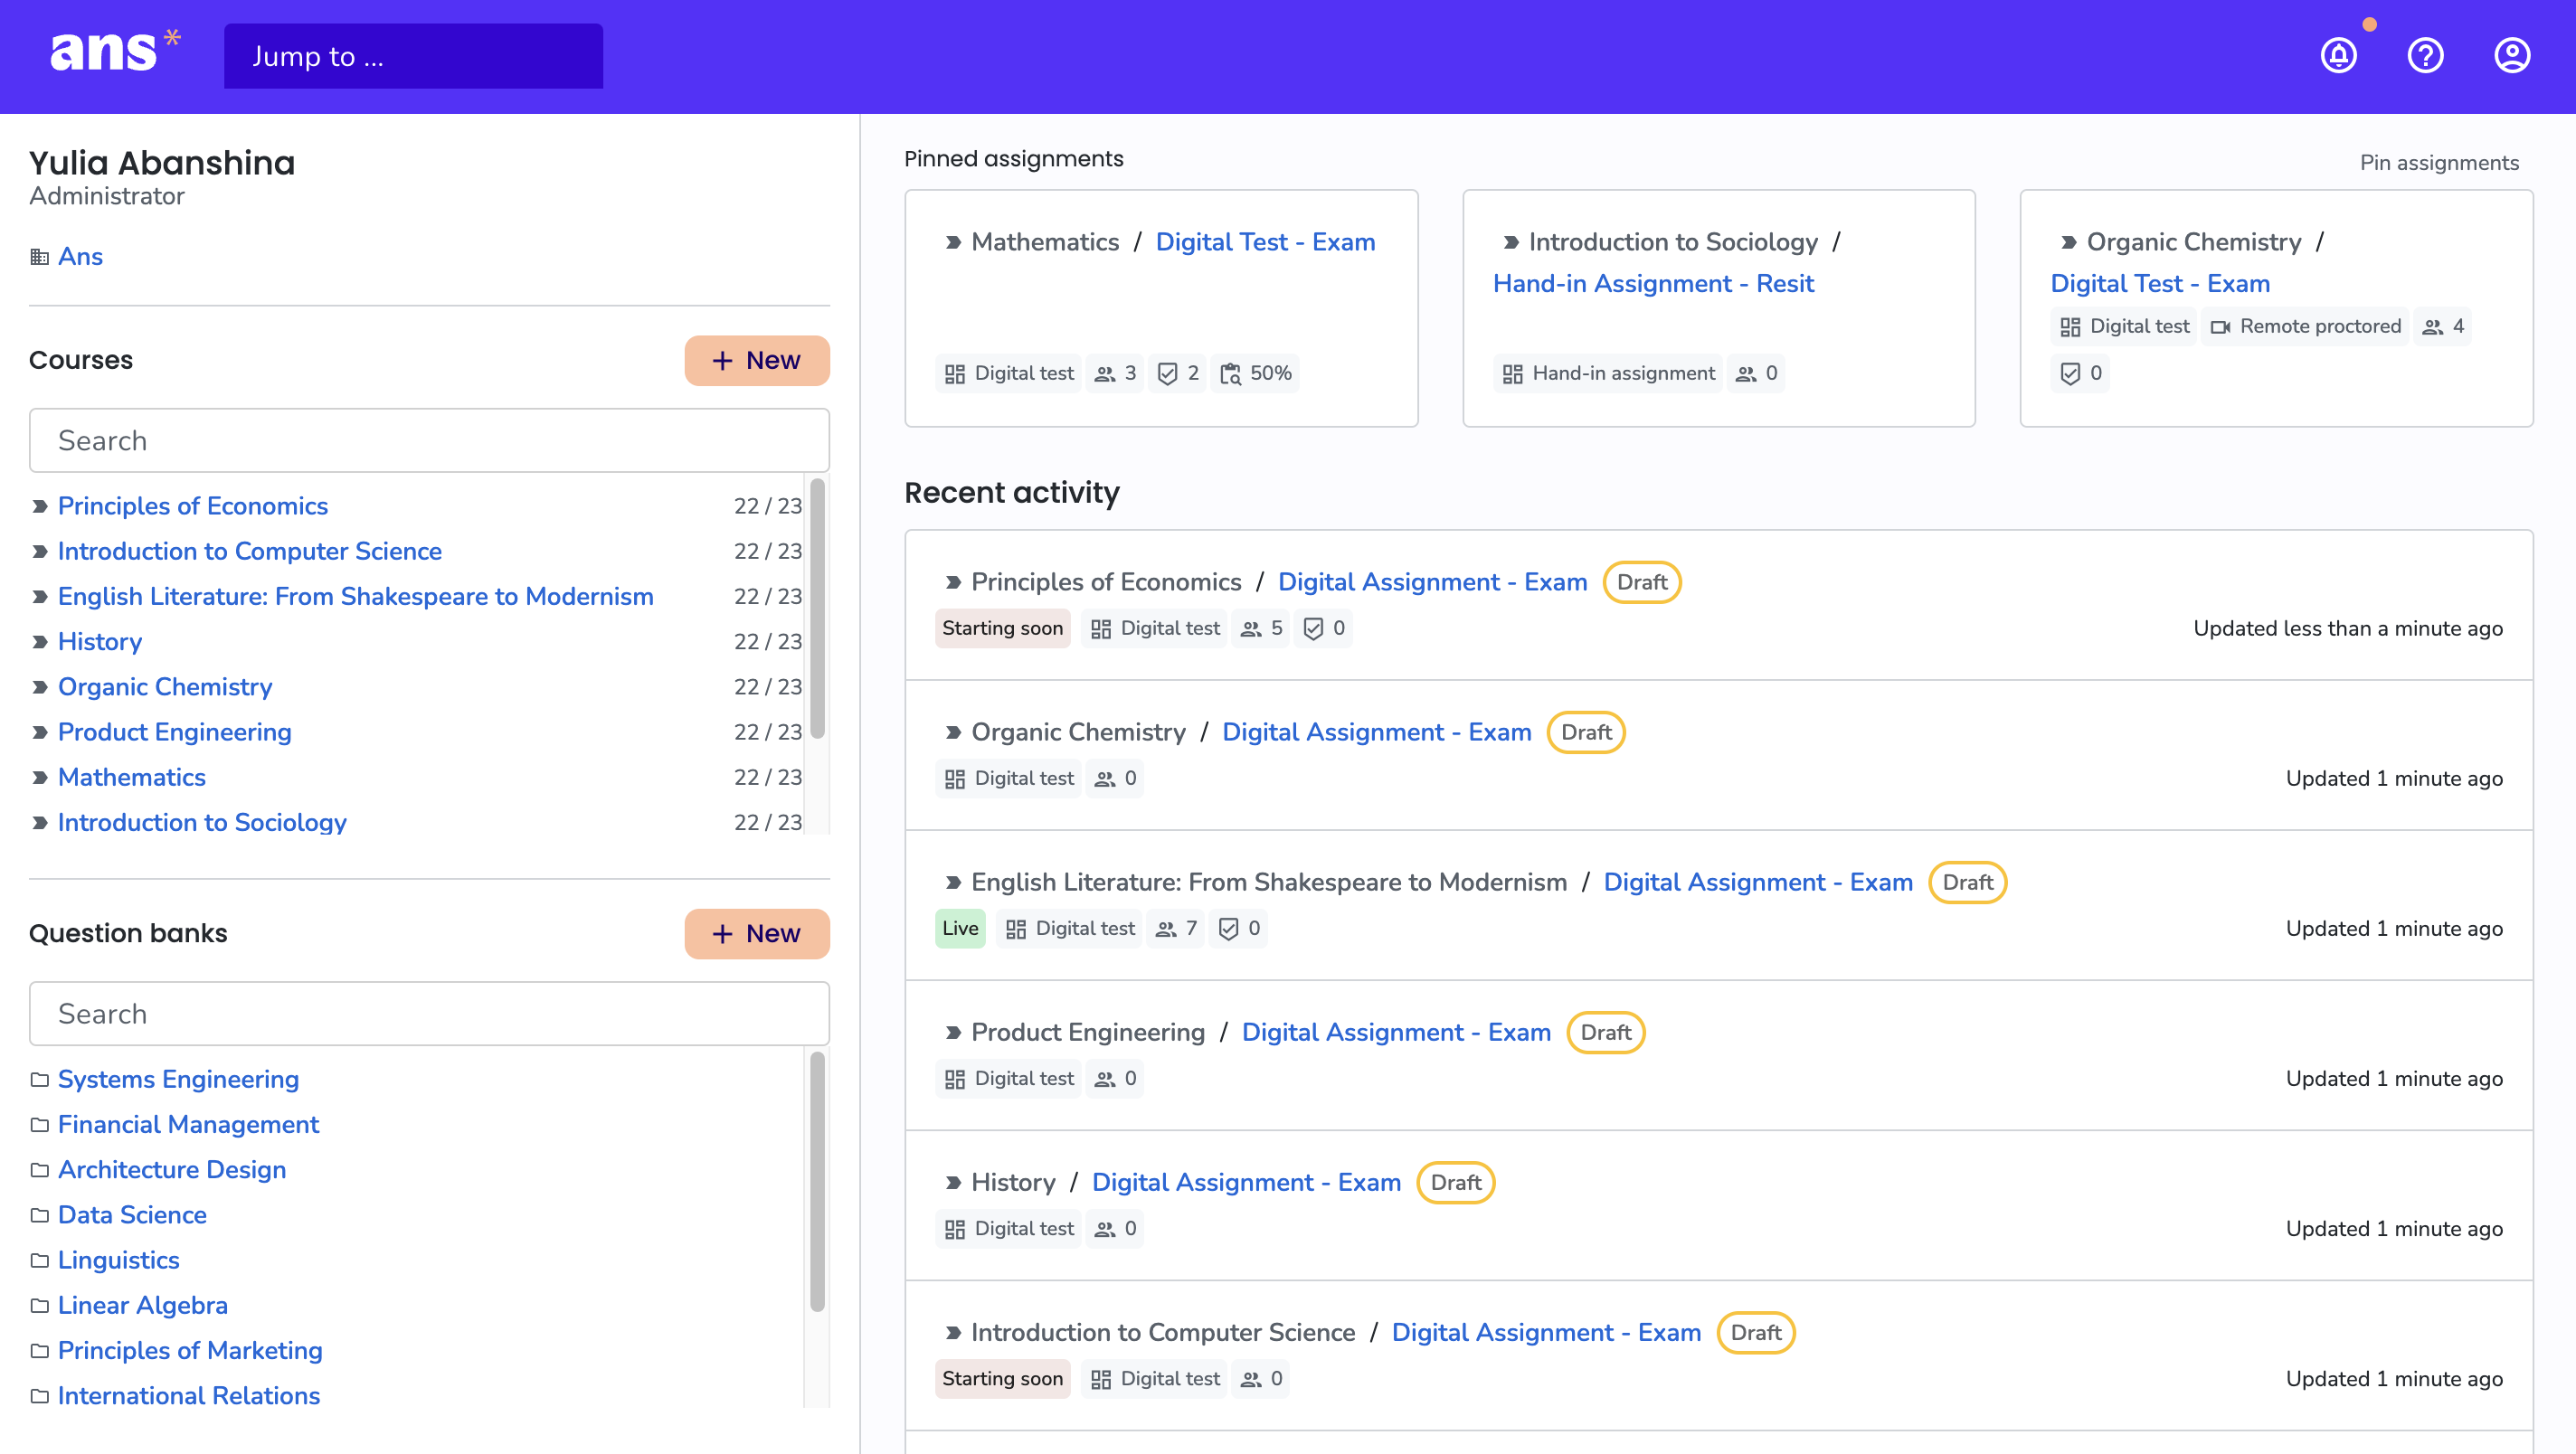Click folder icon next to International Relations
2576x1454 pixels.
pos(40,1396)
